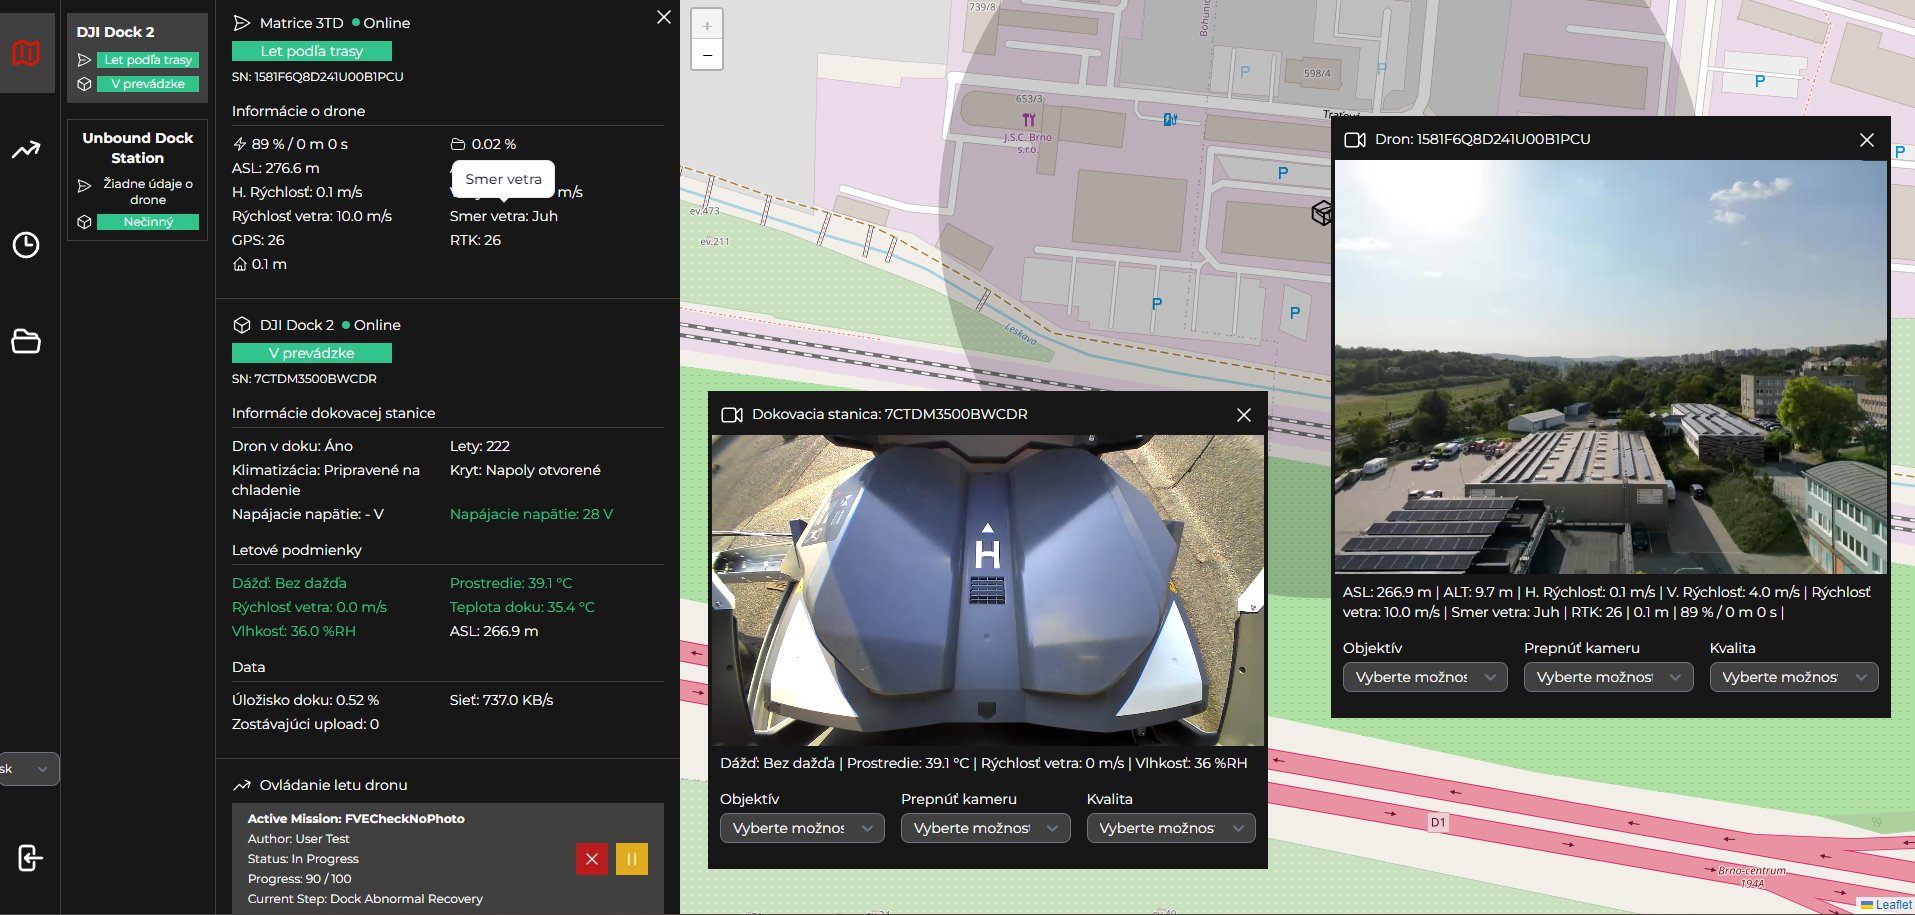Open the media folder sidebar icon
The height and width of the screenshot is (915, 1915).
pos(26,341)
